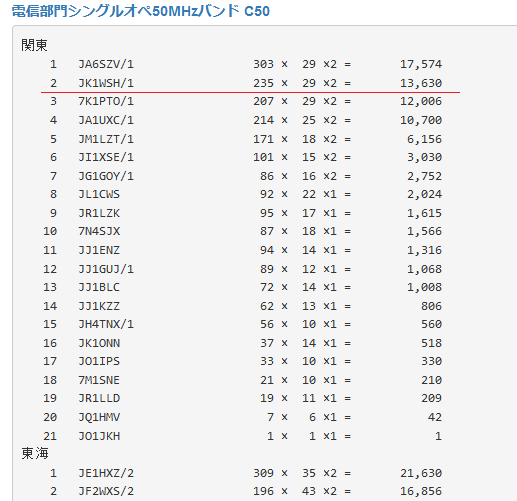Click the score 10,700
This screenshot has width=517, height=501.
[421, 120]
